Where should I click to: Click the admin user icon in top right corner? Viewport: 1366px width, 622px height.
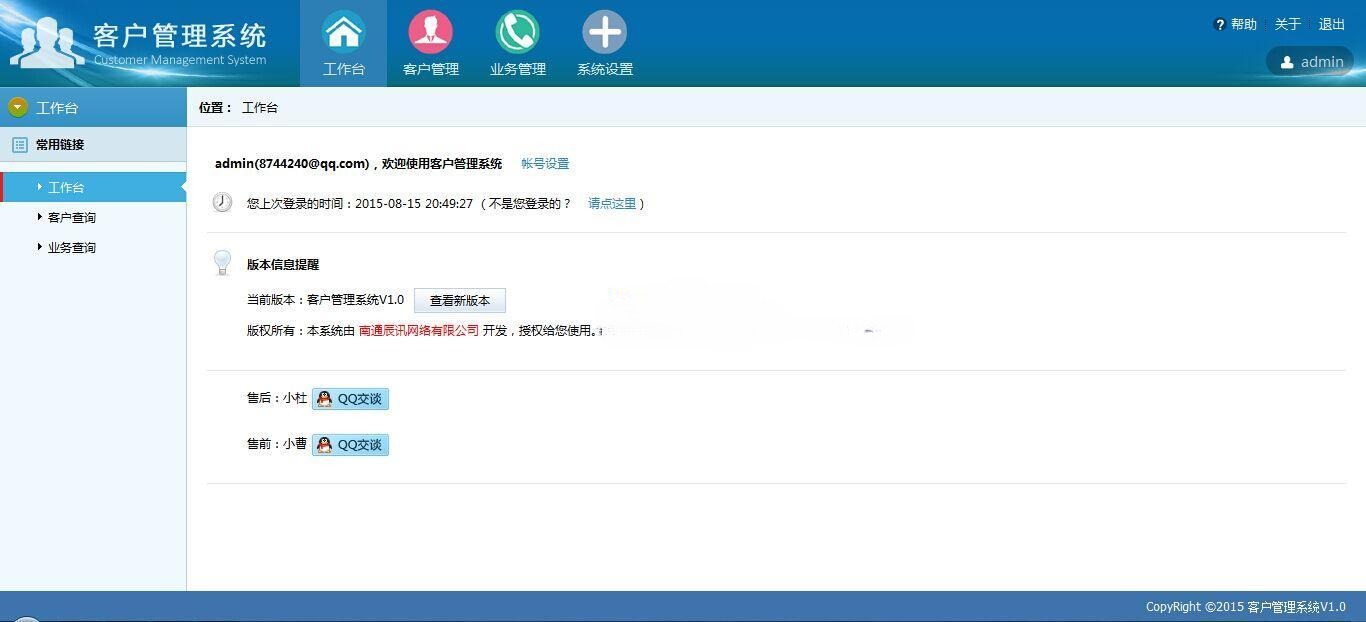click(1287, 61)
